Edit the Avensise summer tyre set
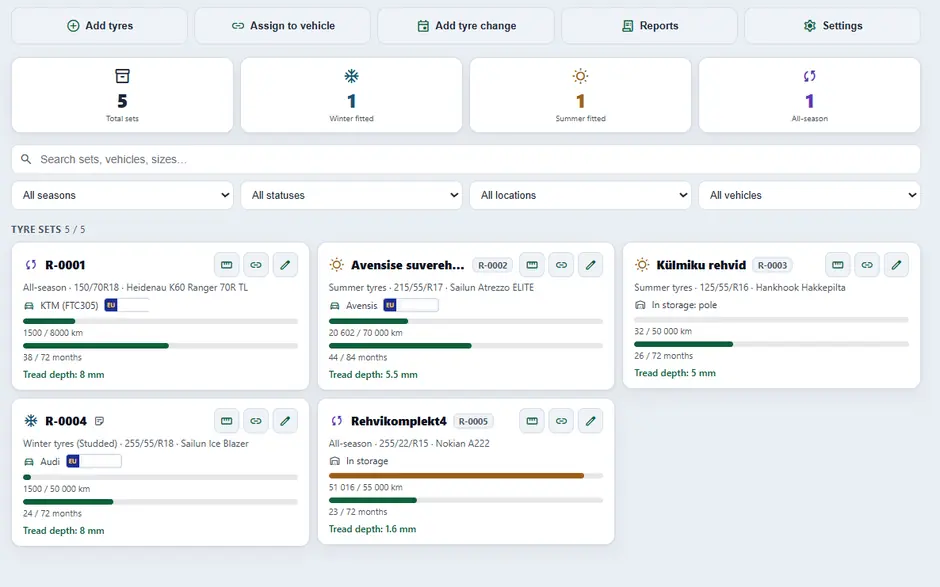This screenshot has height=587, width=940. [x=590, y=265]
